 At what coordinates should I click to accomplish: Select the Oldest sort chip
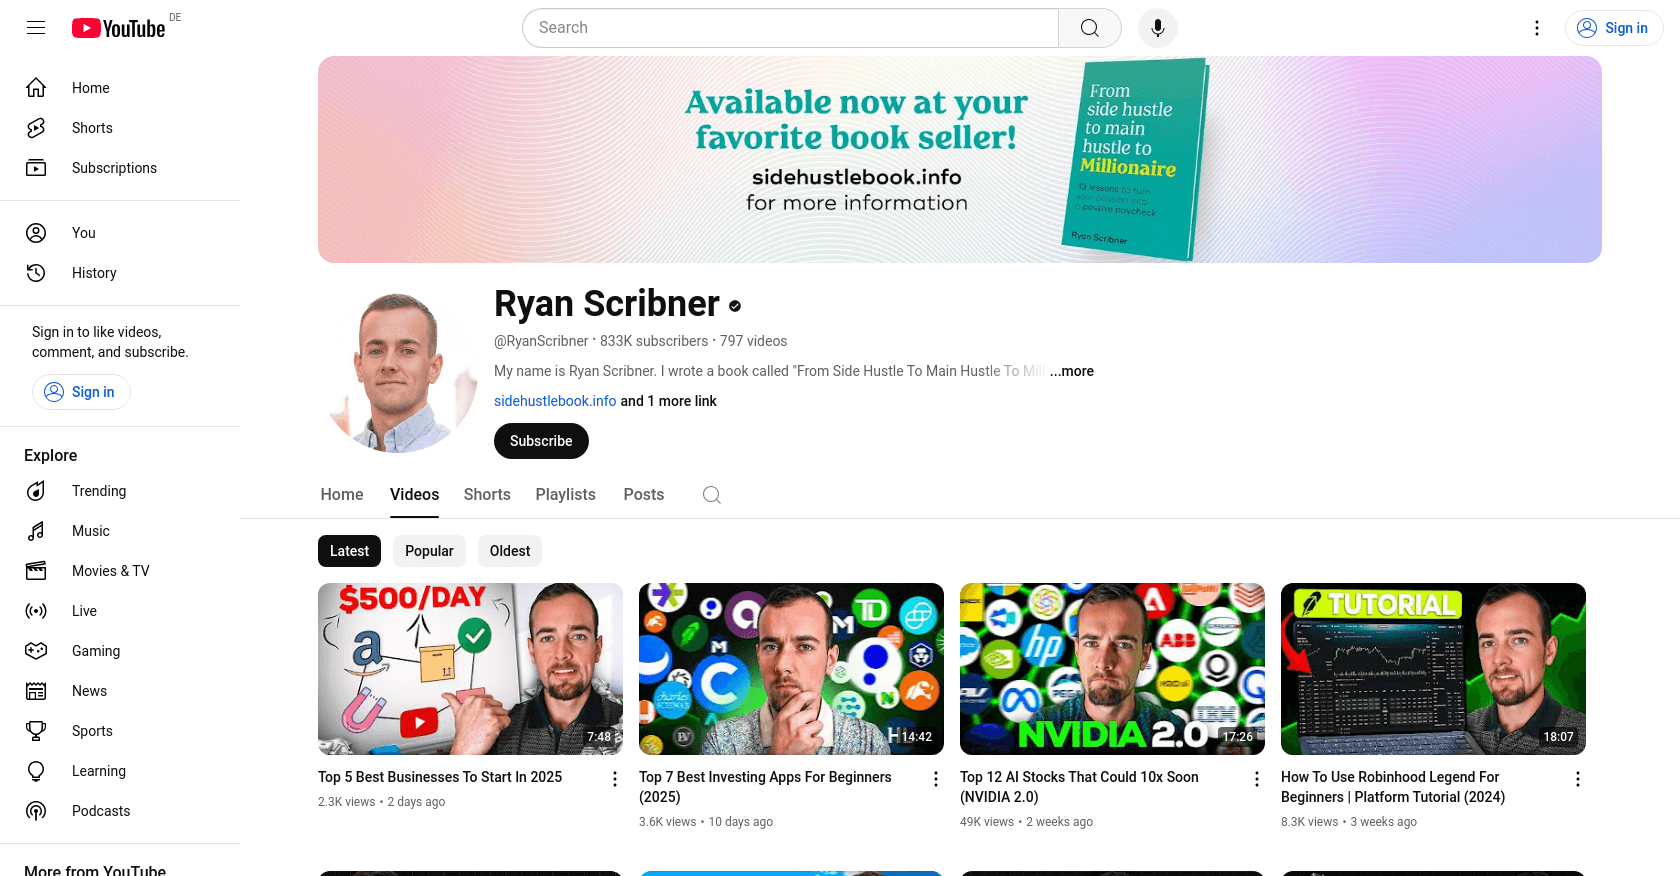tap(510, 551)
